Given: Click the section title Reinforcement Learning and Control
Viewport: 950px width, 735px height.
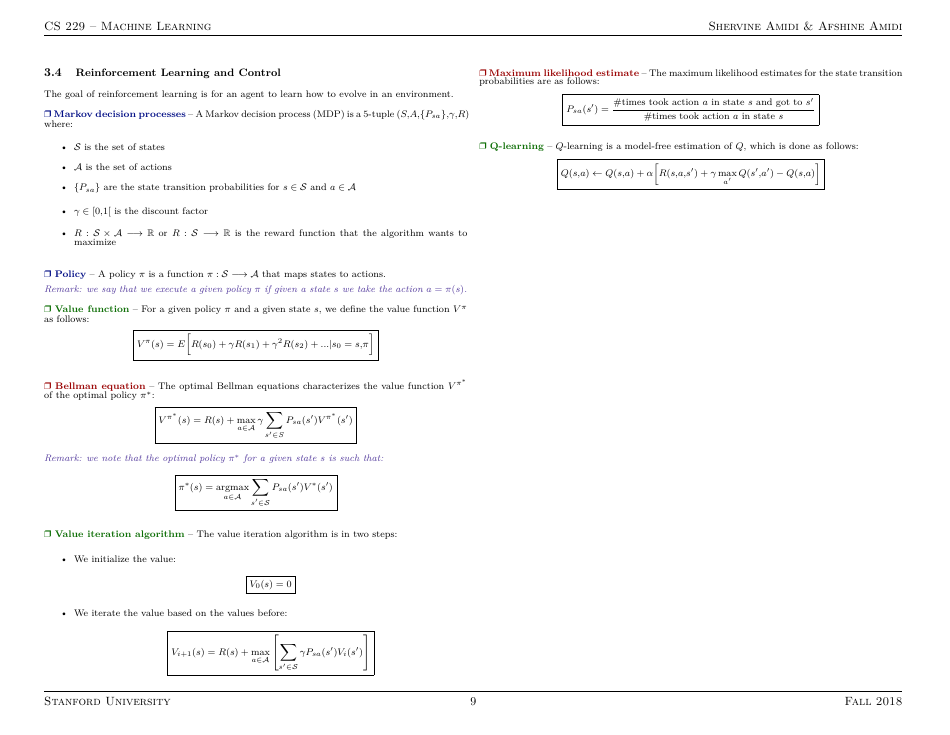Looking at the screenshot, I should coord(178,72).
